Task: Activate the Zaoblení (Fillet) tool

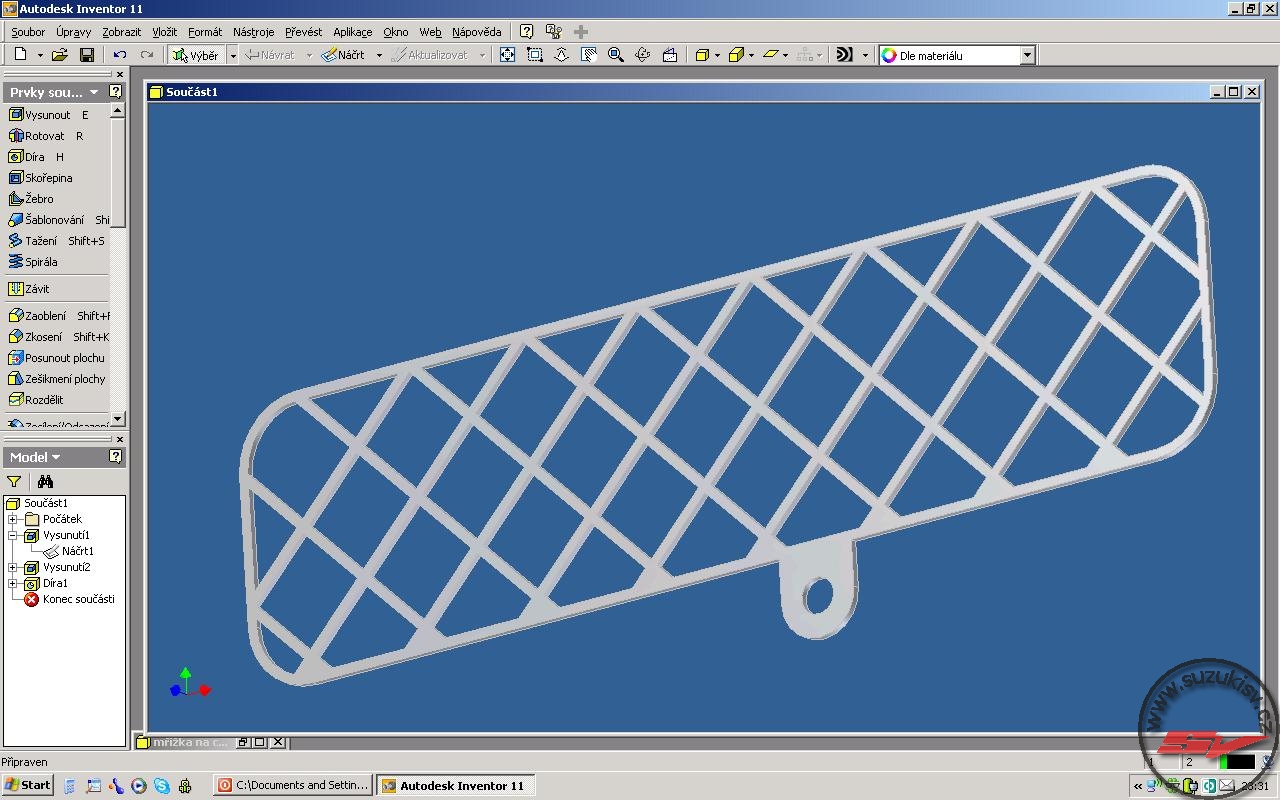Action: click(45, 316)
